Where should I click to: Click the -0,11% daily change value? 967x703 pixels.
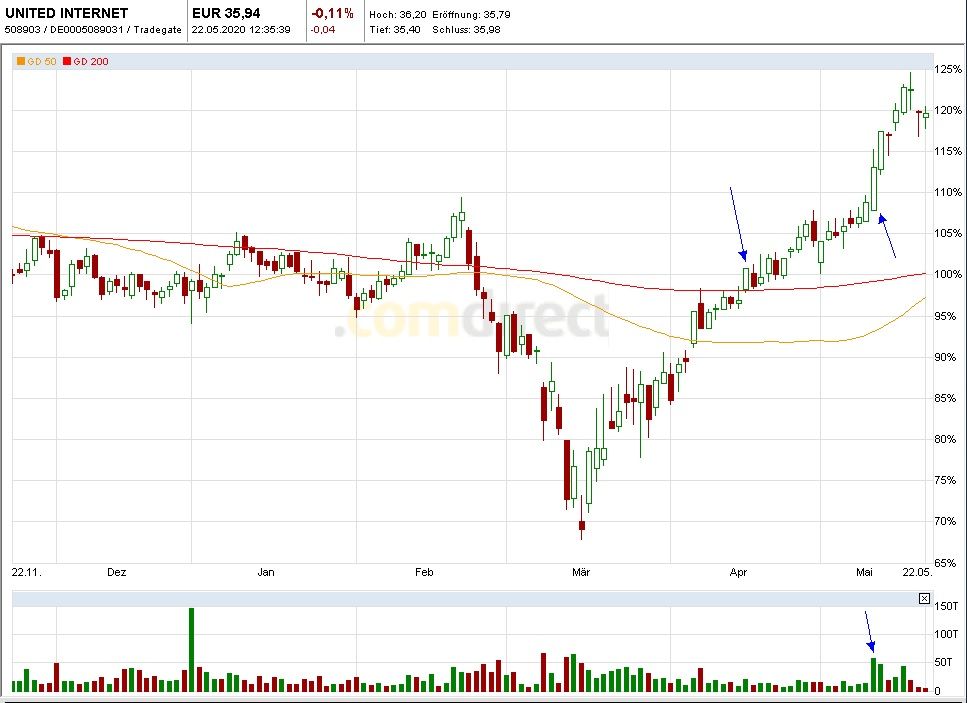click(x=332, y=14)
